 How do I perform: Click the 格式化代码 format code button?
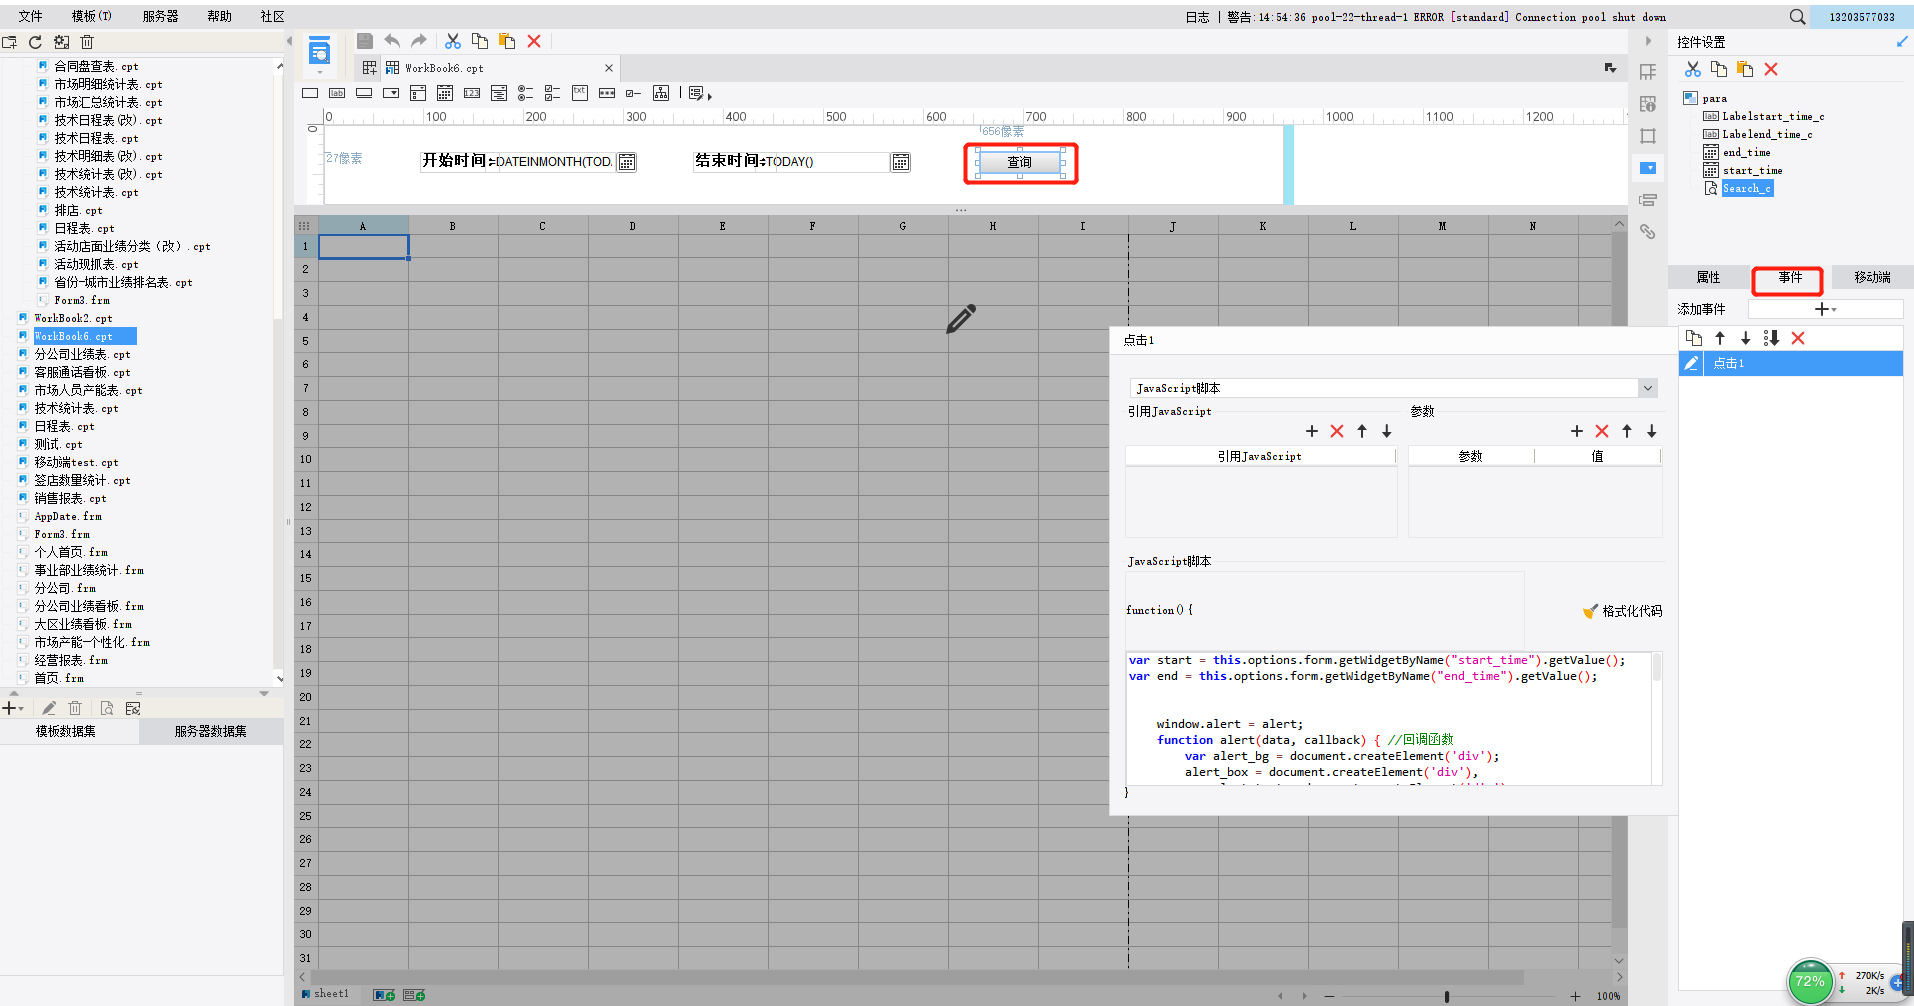coord(1622,611)
